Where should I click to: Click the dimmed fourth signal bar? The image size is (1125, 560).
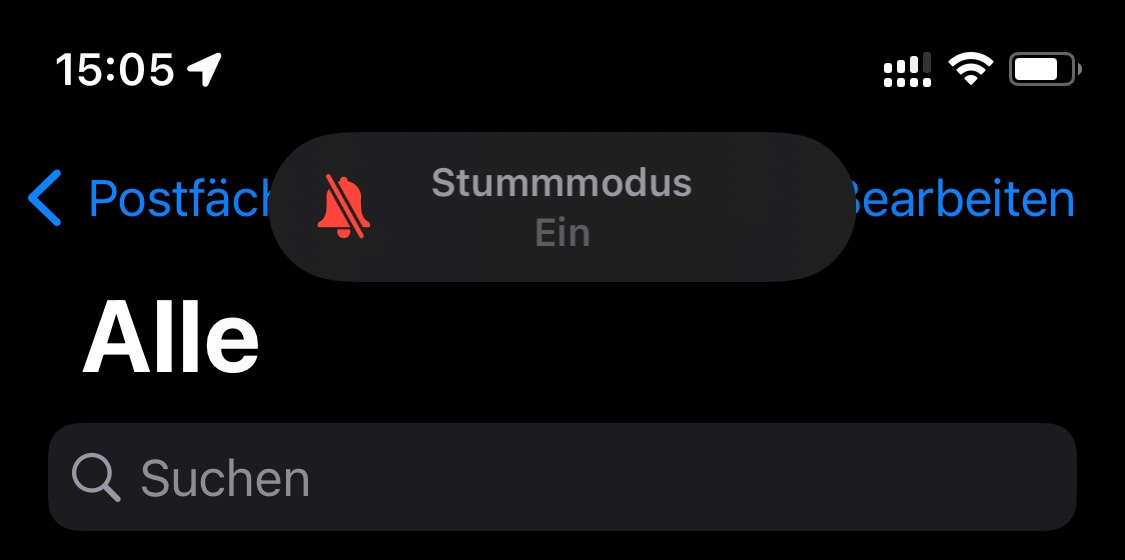click(926, 62)
